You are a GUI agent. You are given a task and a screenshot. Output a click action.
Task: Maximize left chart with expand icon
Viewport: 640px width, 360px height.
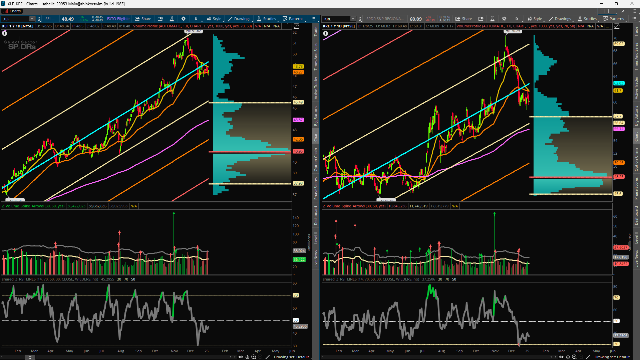[x=297, y=27]
